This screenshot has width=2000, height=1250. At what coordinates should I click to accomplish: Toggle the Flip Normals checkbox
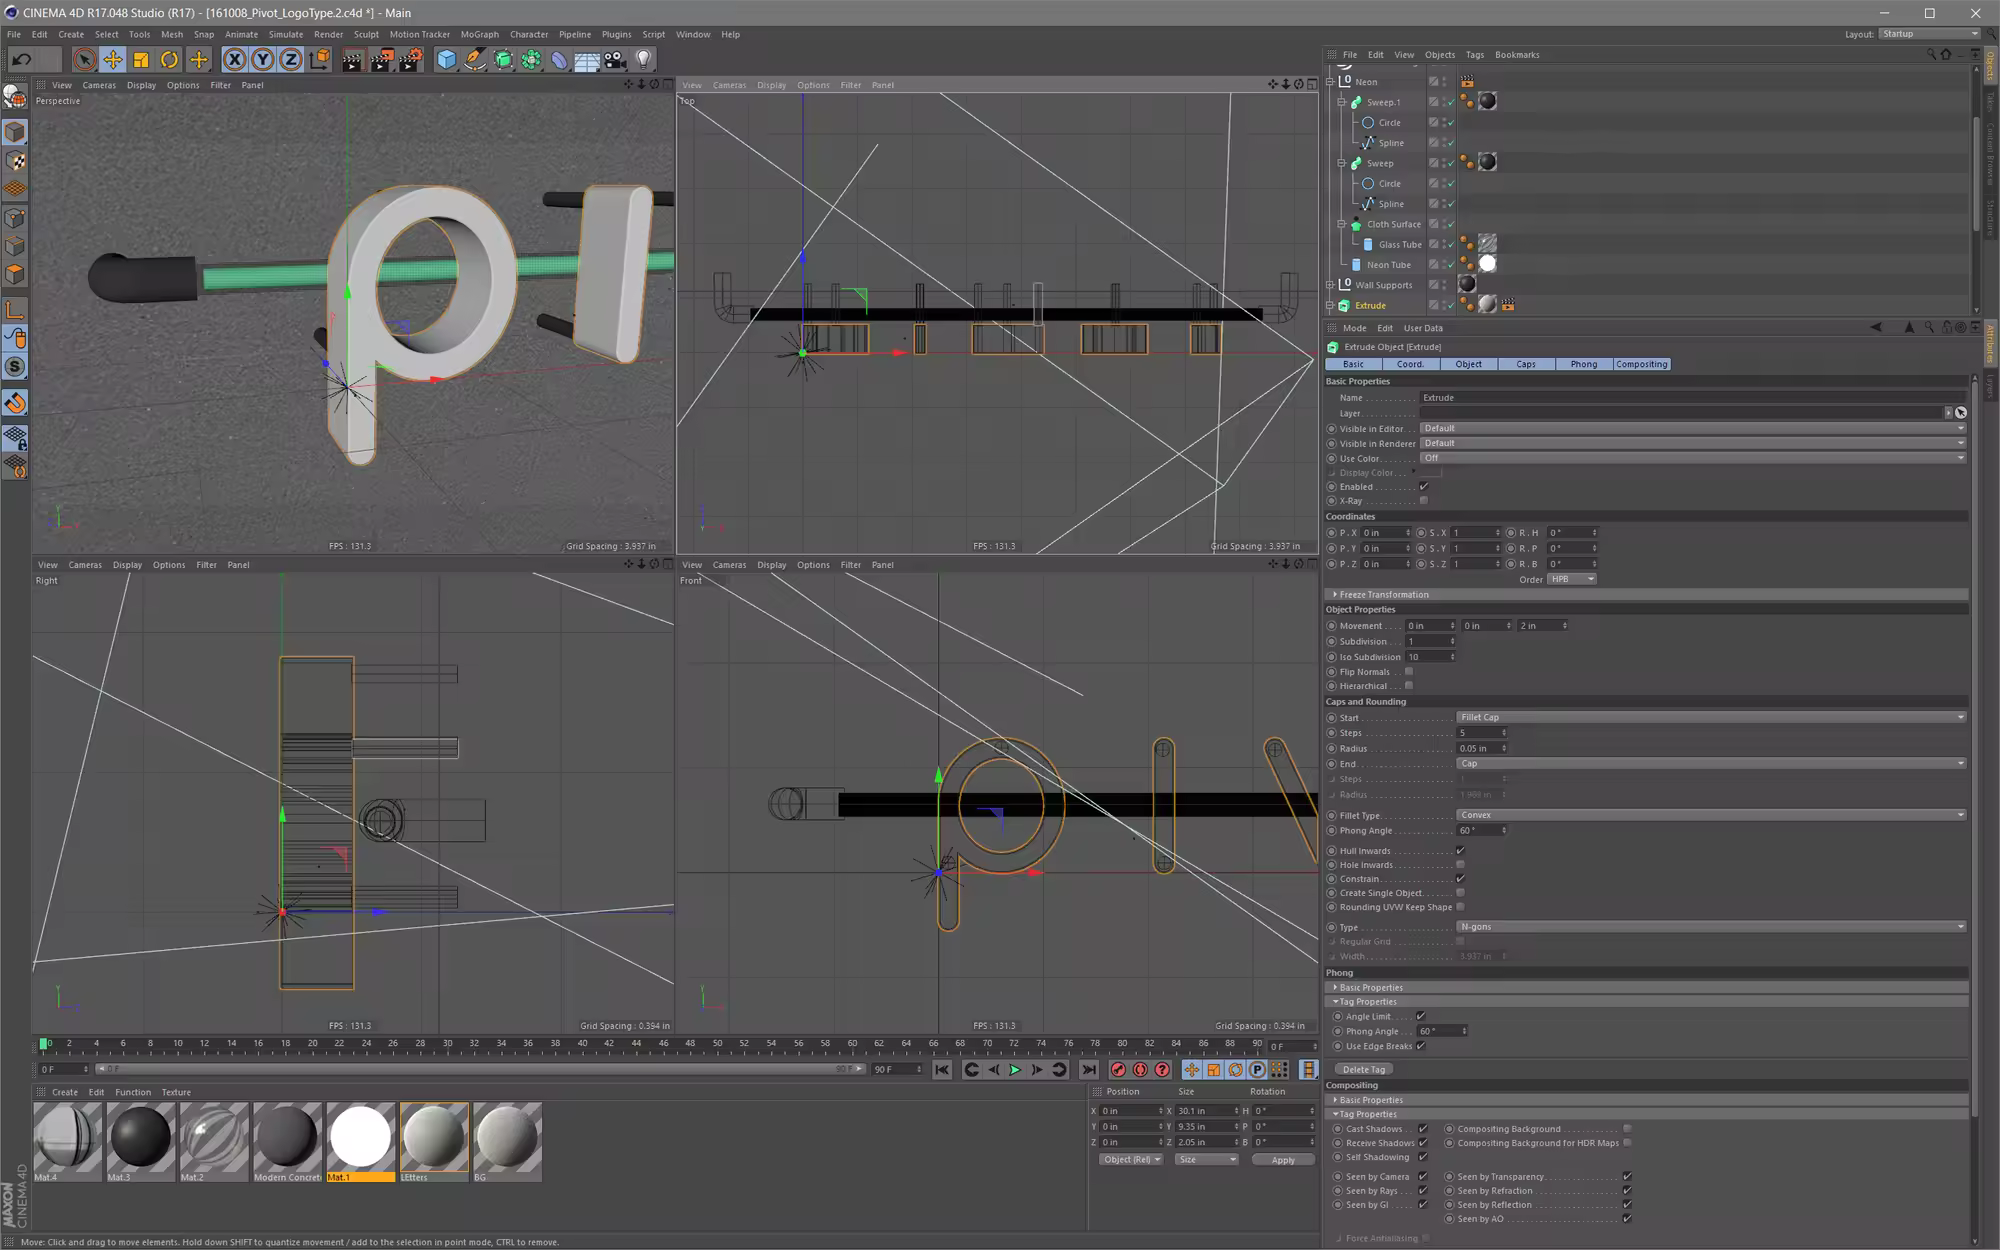(1409, 672)
